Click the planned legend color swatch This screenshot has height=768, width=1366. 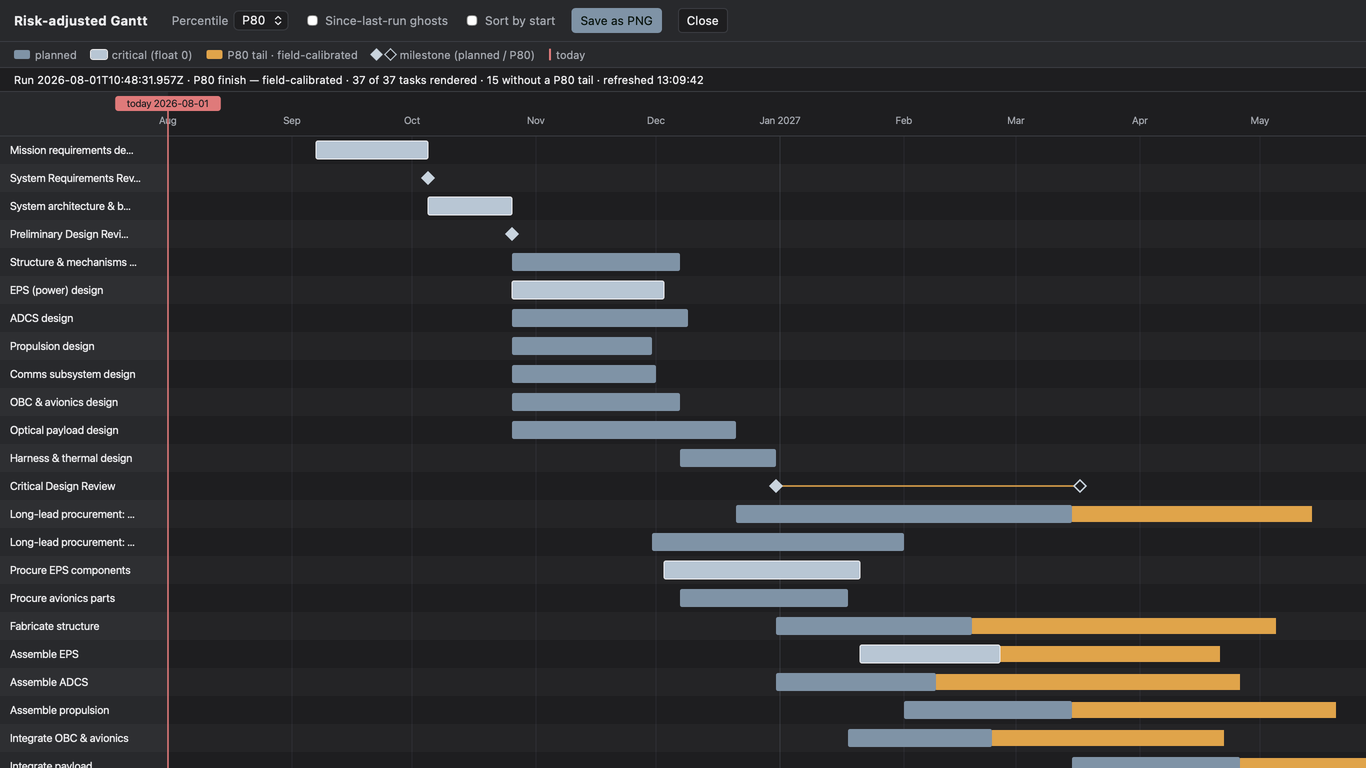22,55
